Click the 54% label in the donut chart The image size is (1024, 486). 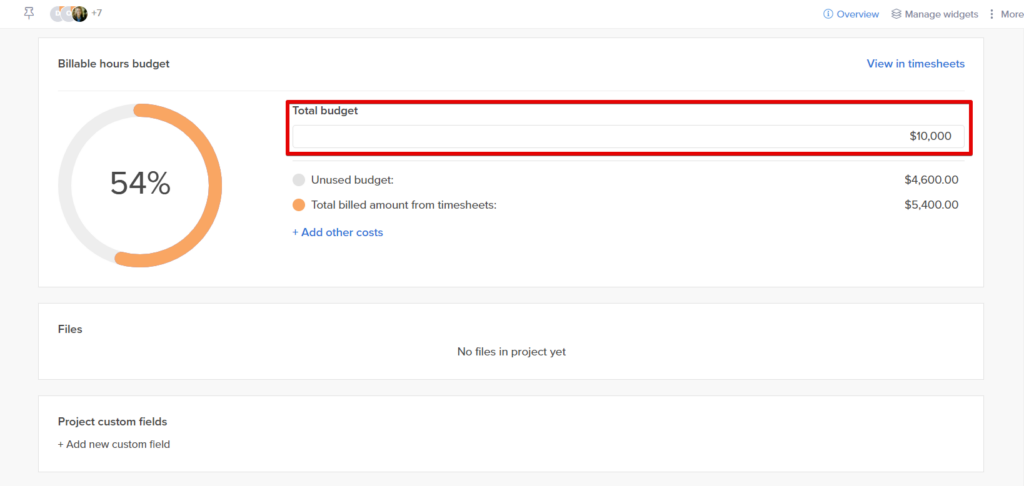[x=140, y=184]
